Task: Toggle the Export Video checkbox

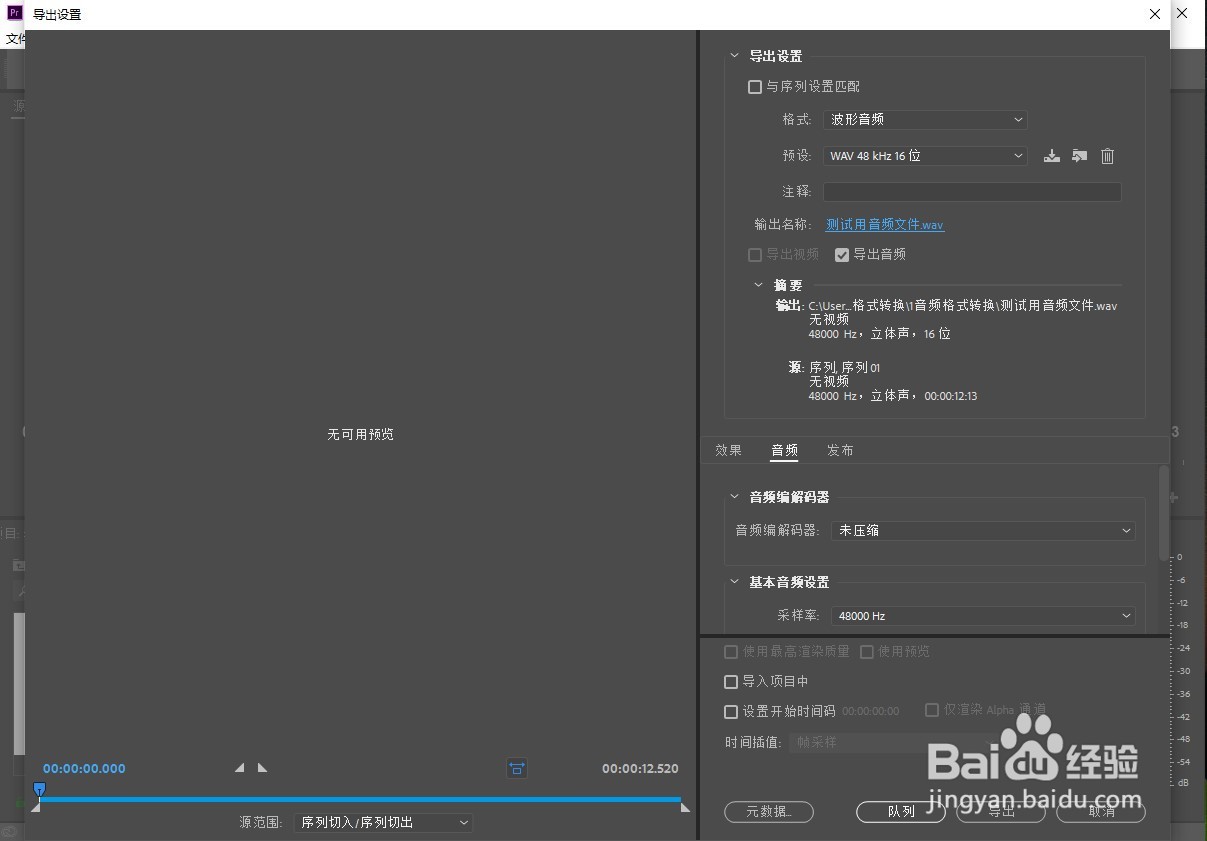Action: click(x=755, y=255)
